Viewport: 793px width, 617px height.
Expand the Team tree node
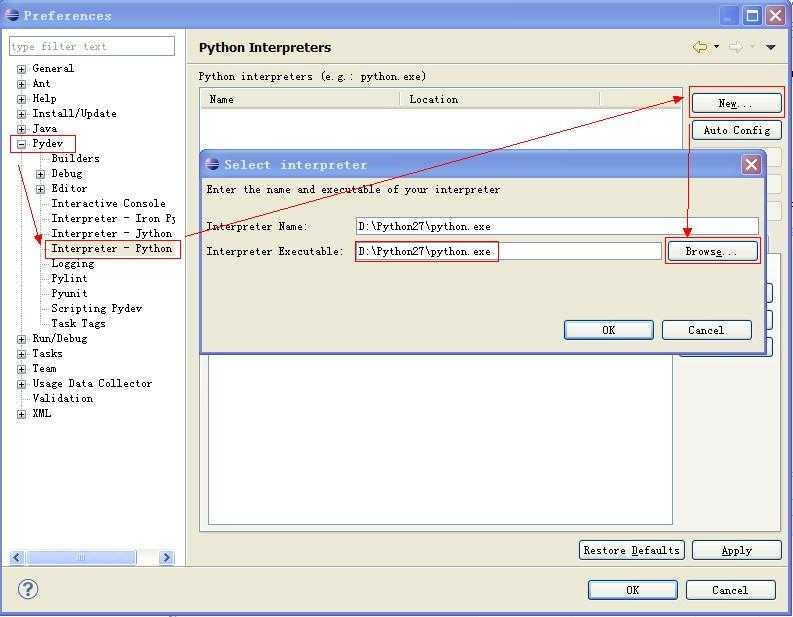[x=21, y=369]
